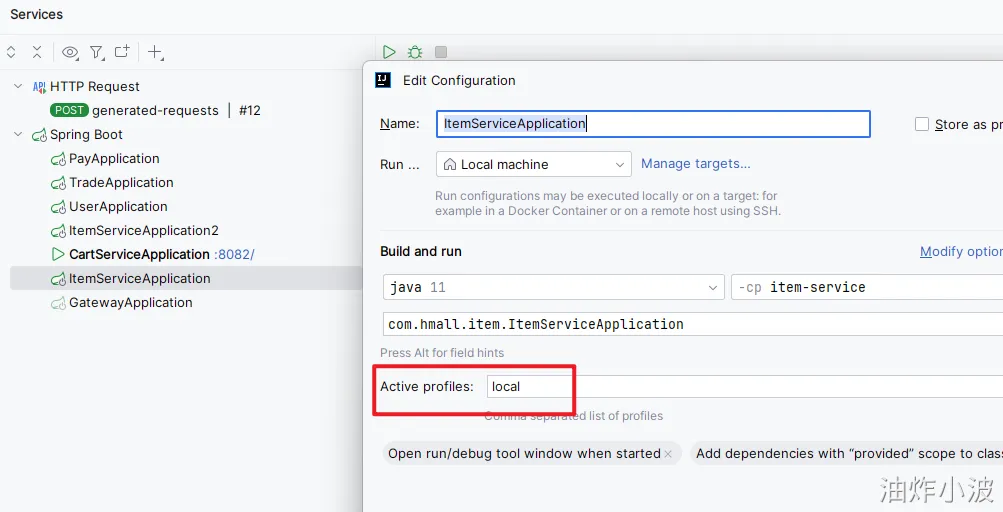Collapse the HTTP Request tree node
Viewport: 1003px width, 512px height.
18,86
